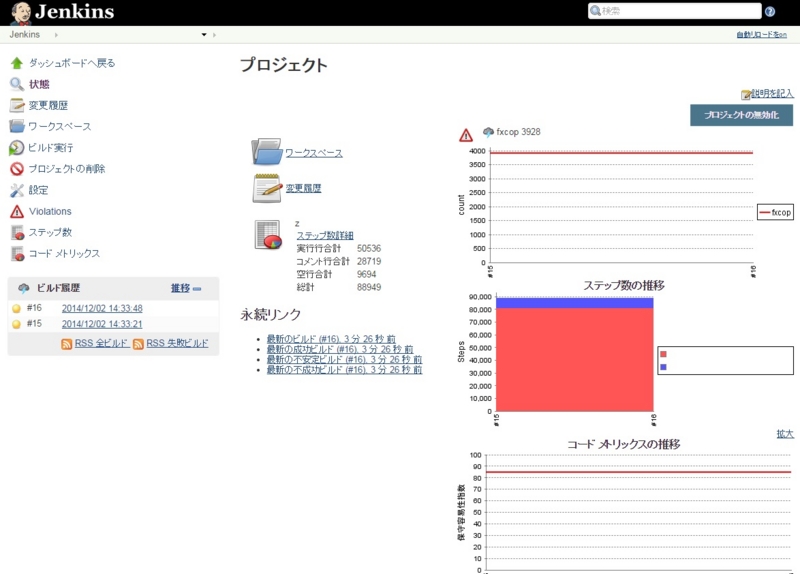Screen dimensions: 800x574
Task: Open the 変更履歴 main link
Action: coord(304,188)
